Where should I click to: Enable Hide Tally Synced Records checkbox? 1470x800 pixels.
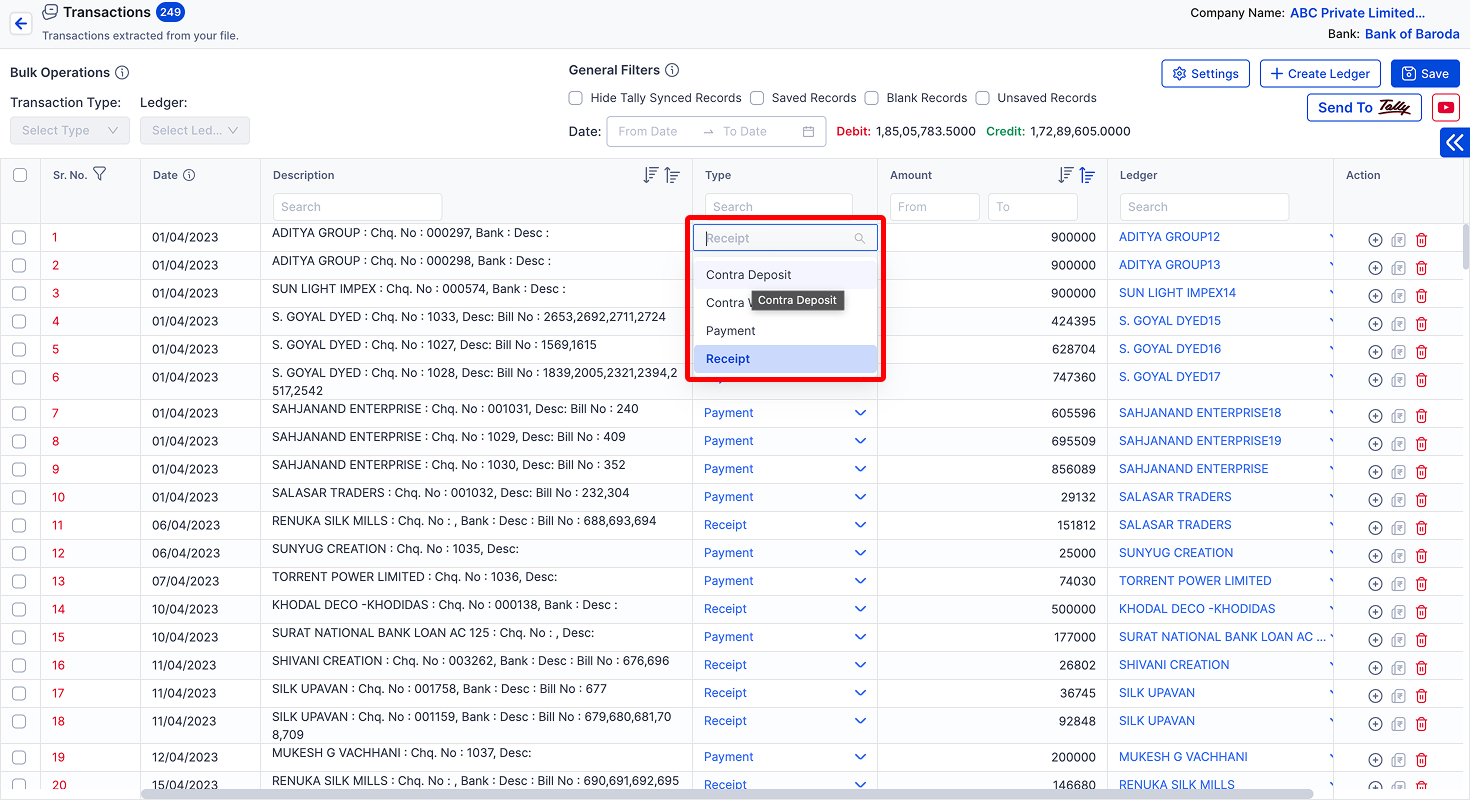(576, 98)
